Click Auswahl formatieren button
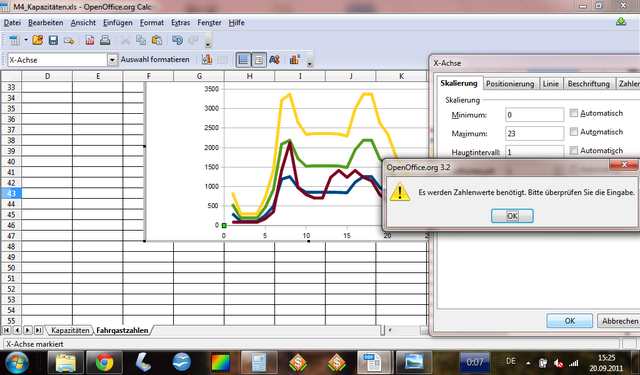 155,60
